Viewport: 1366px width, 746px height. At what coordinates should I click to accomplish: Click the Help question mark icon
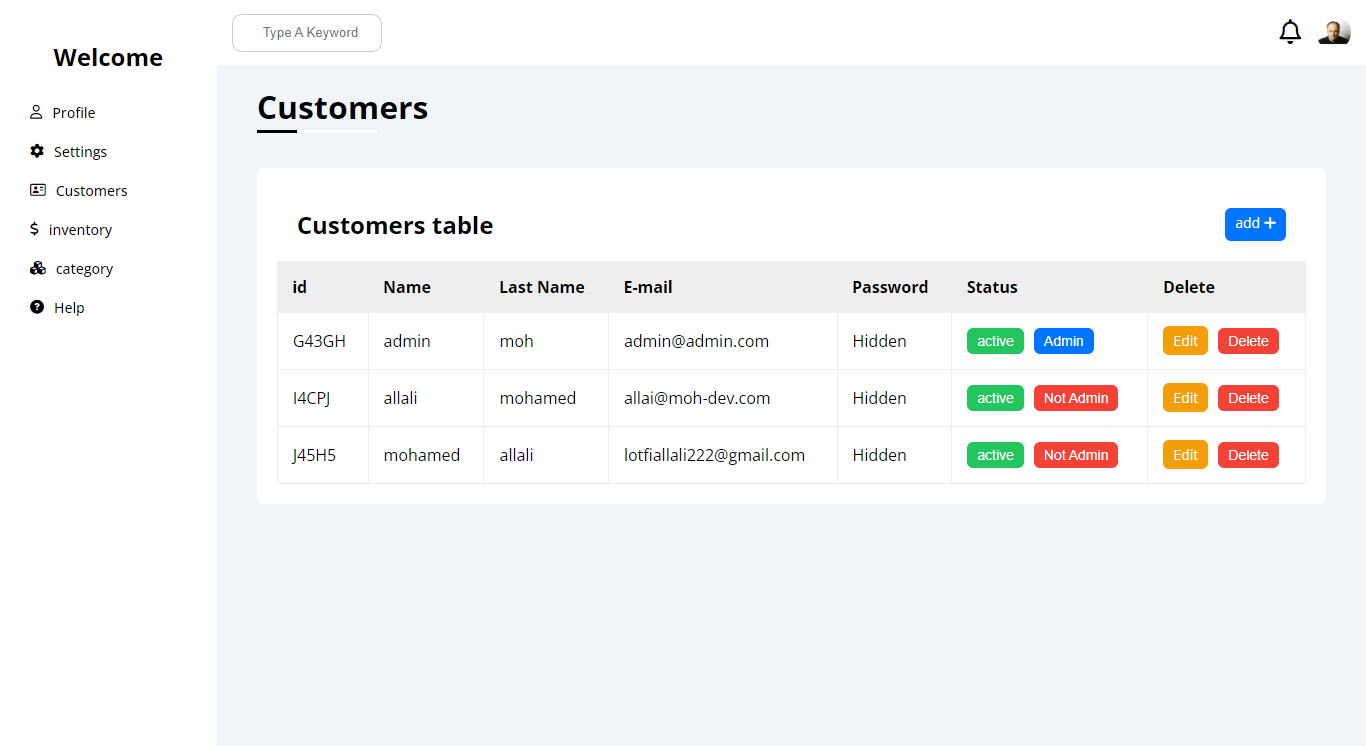37,307
